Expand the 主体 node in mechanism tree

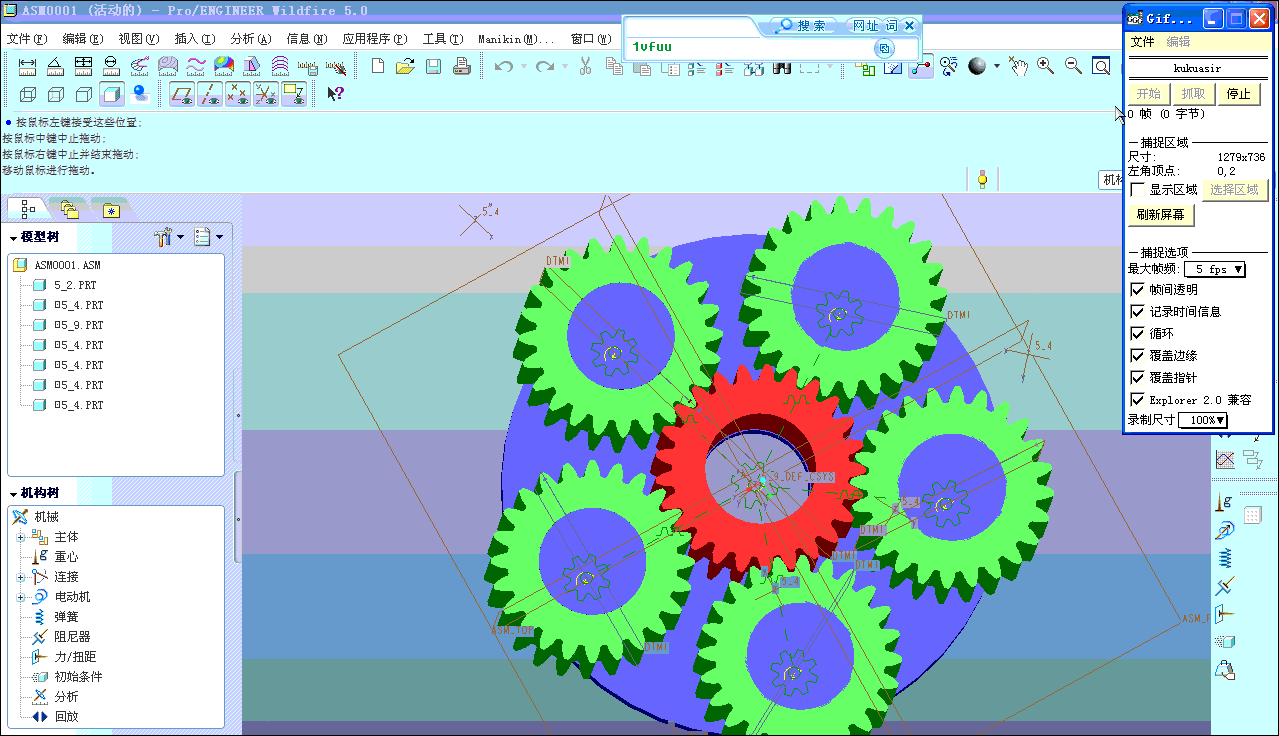pyautogui.click(x=19, y=537)
